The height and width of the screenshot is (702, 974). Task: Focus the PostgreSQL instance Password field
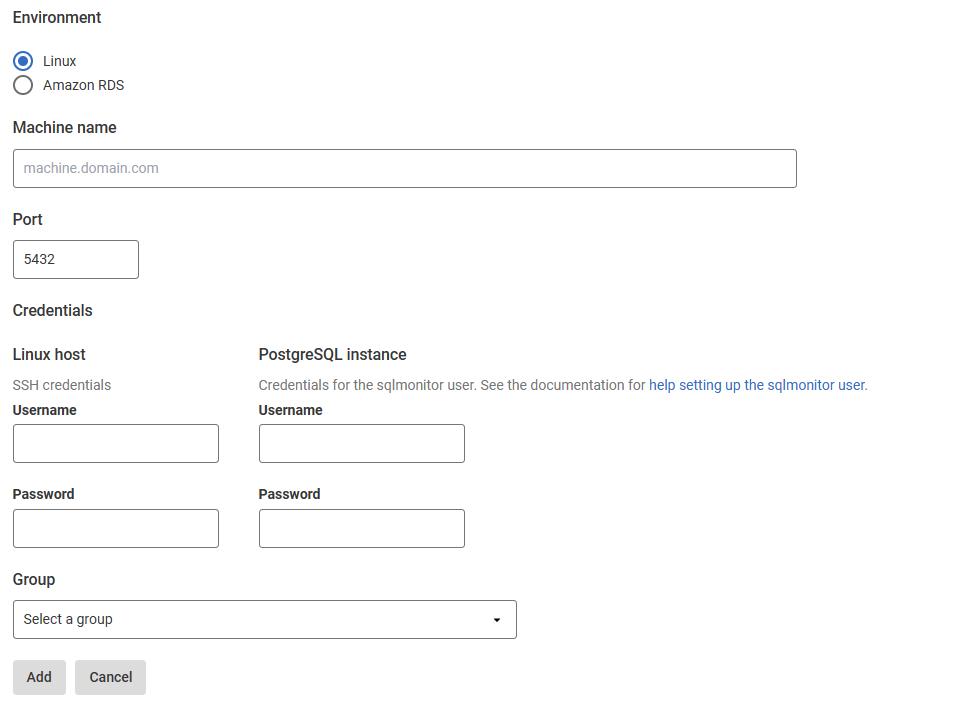pos(361,528)
